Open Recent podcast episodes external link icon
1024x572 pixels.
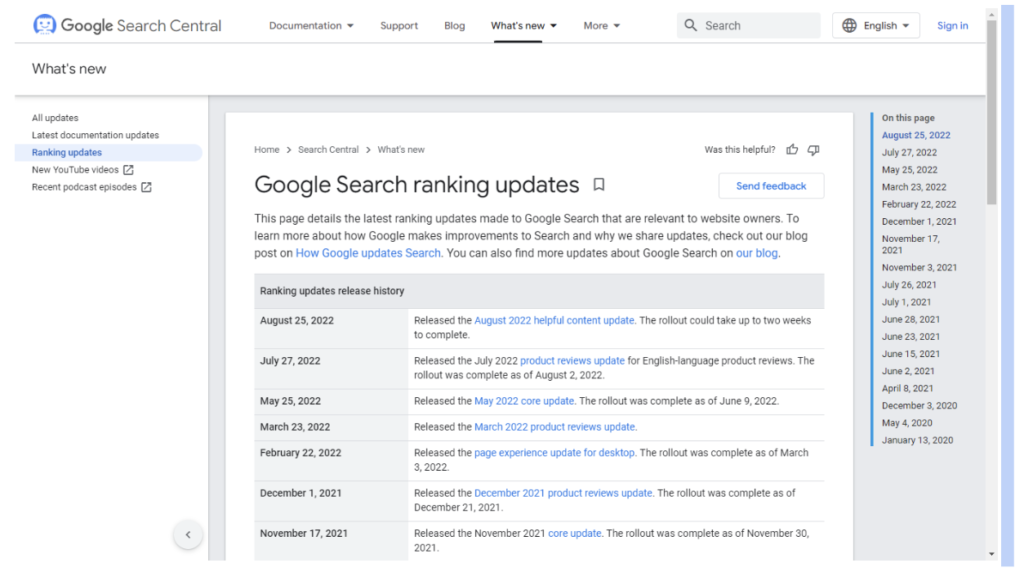click(x=146, y=187)
